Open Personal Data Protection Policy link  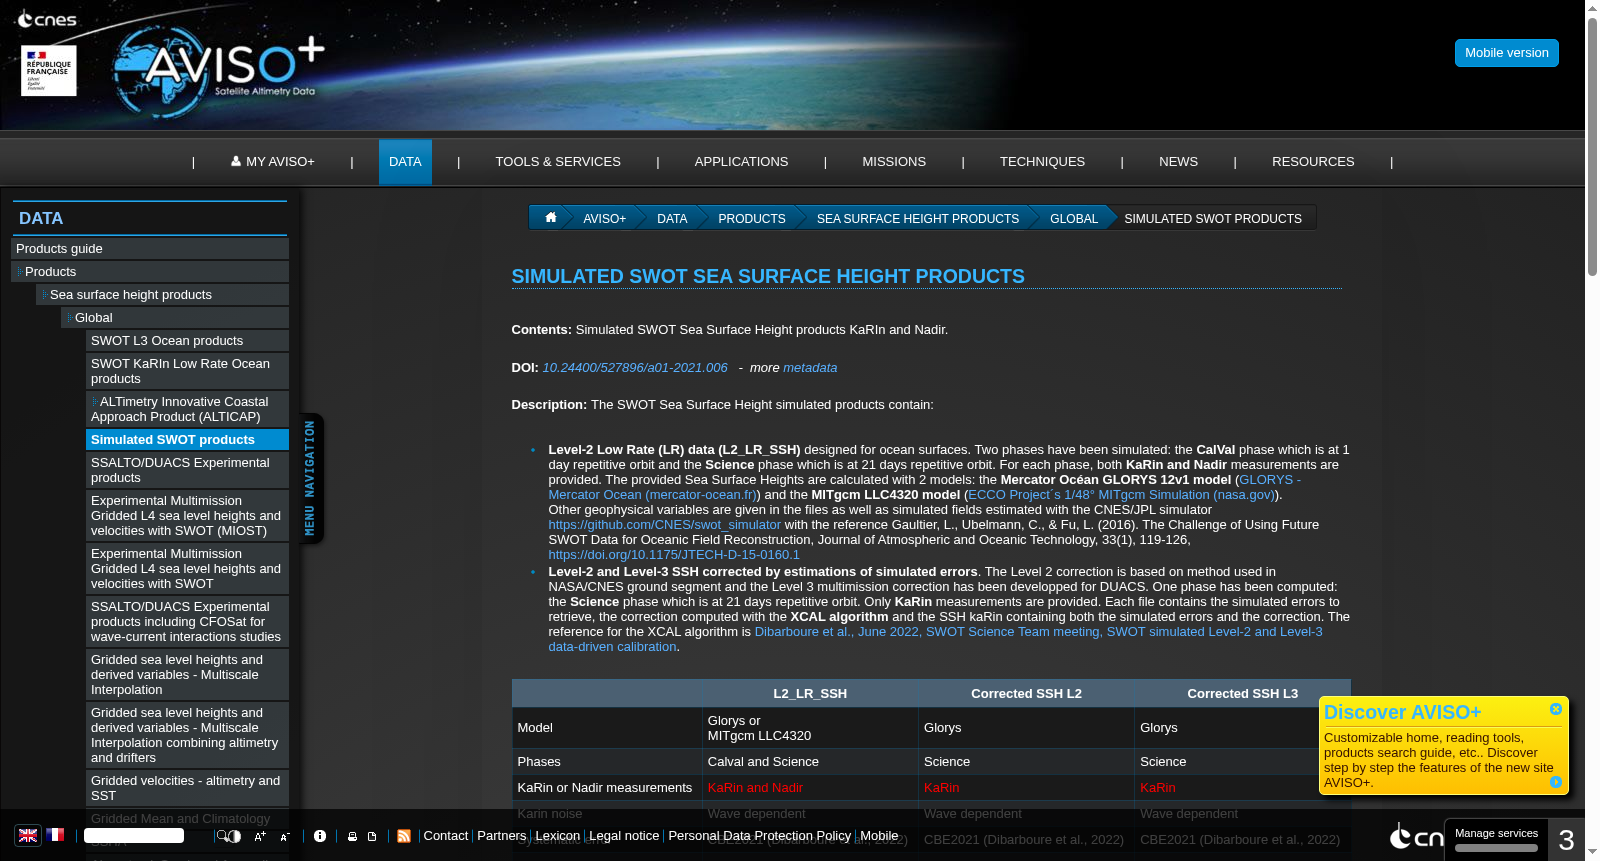coord(760,836)
